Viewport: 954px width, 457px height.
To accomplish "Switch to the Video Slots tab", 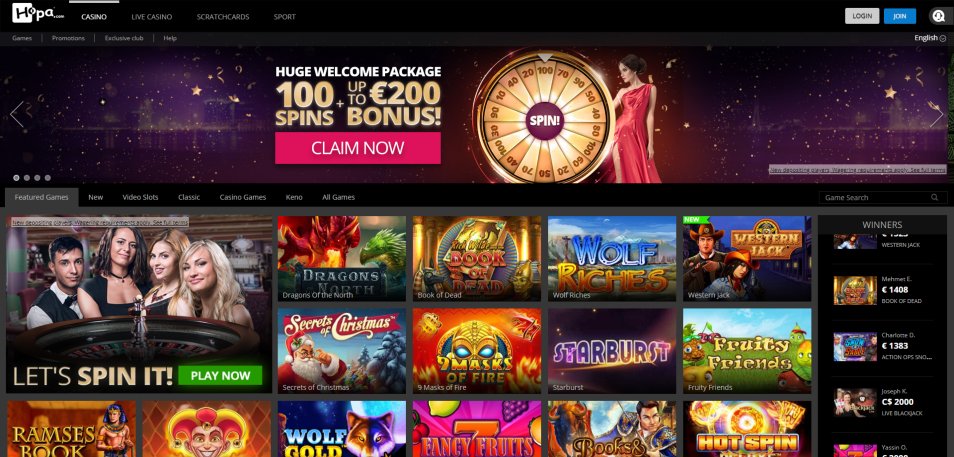I will tap(140, 197).
